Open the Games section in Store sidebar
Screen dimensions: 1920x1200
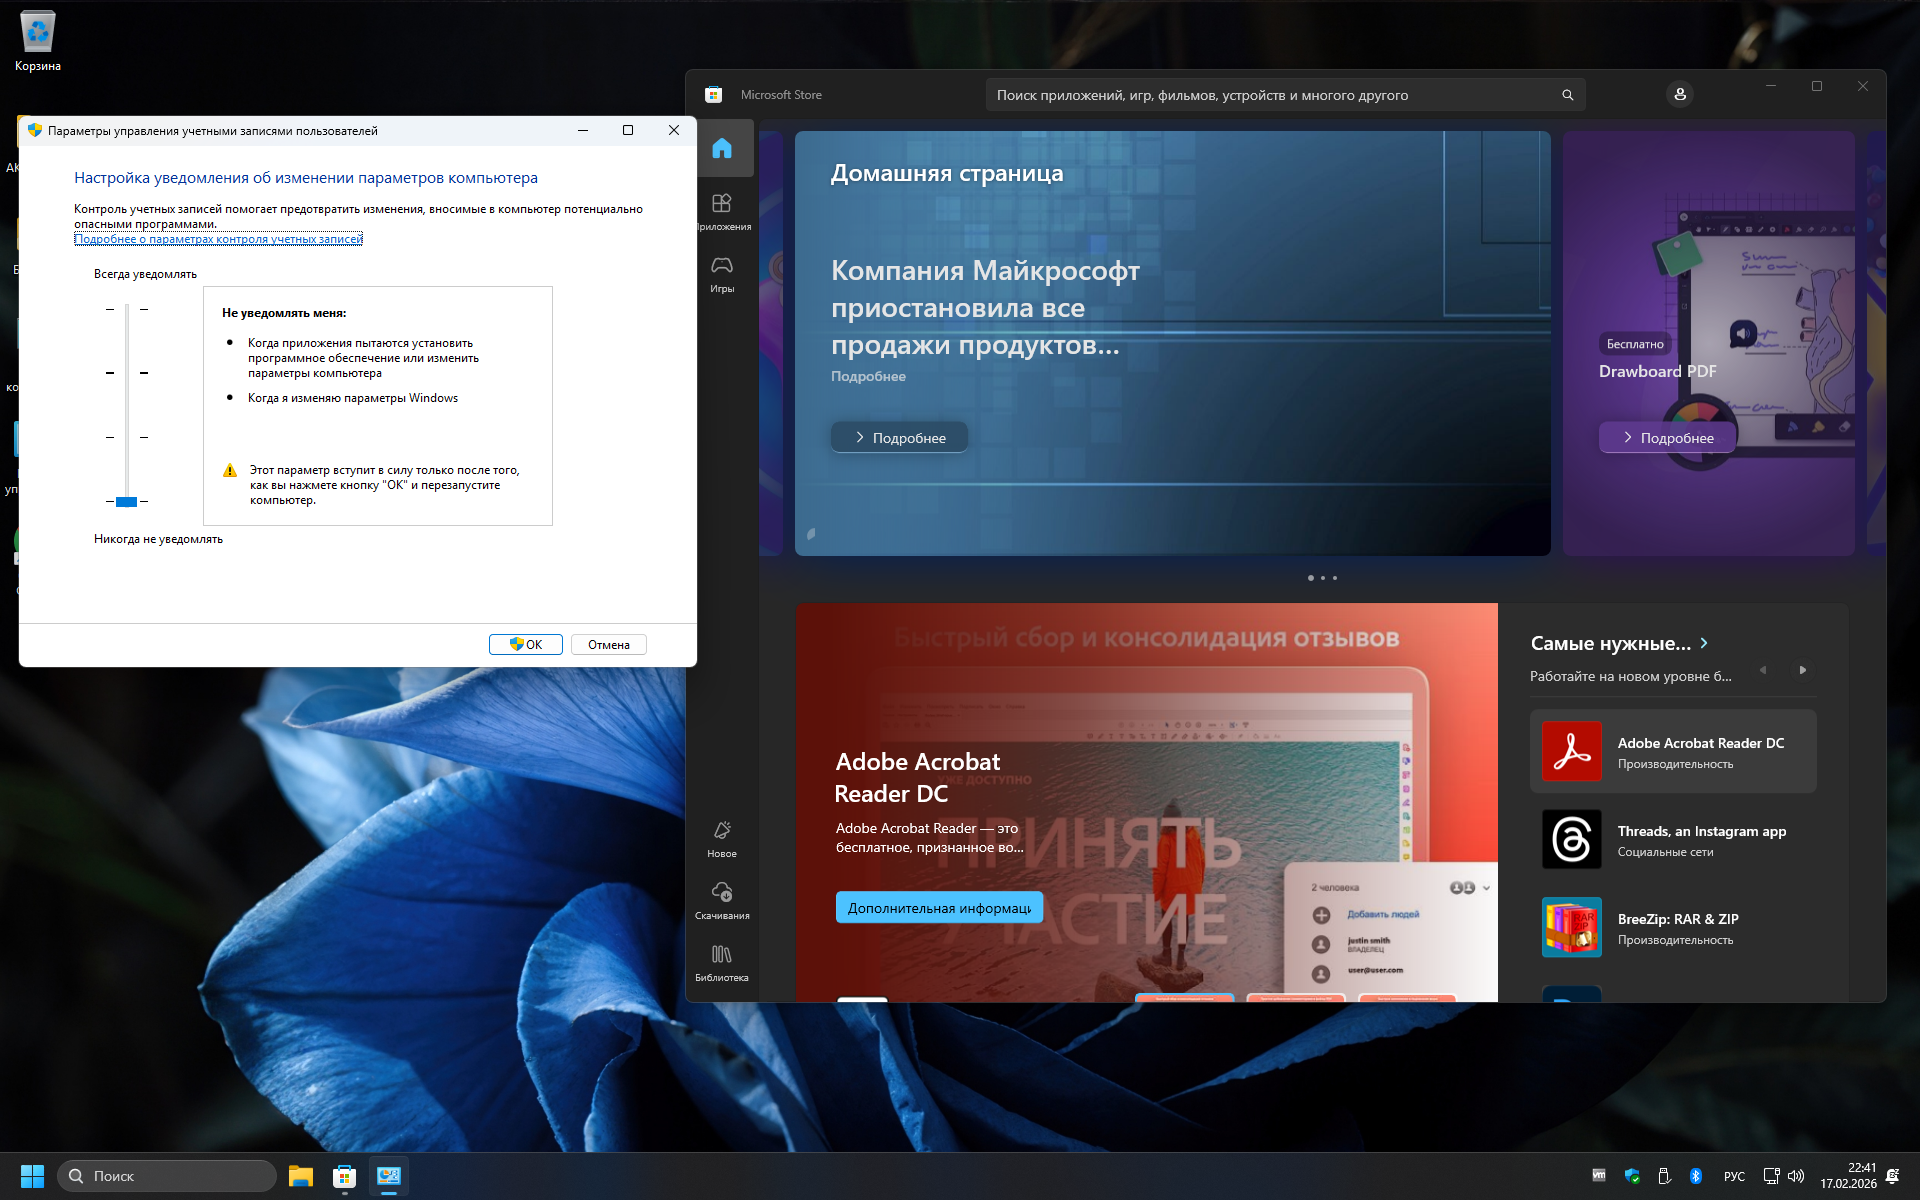point(722,273)
